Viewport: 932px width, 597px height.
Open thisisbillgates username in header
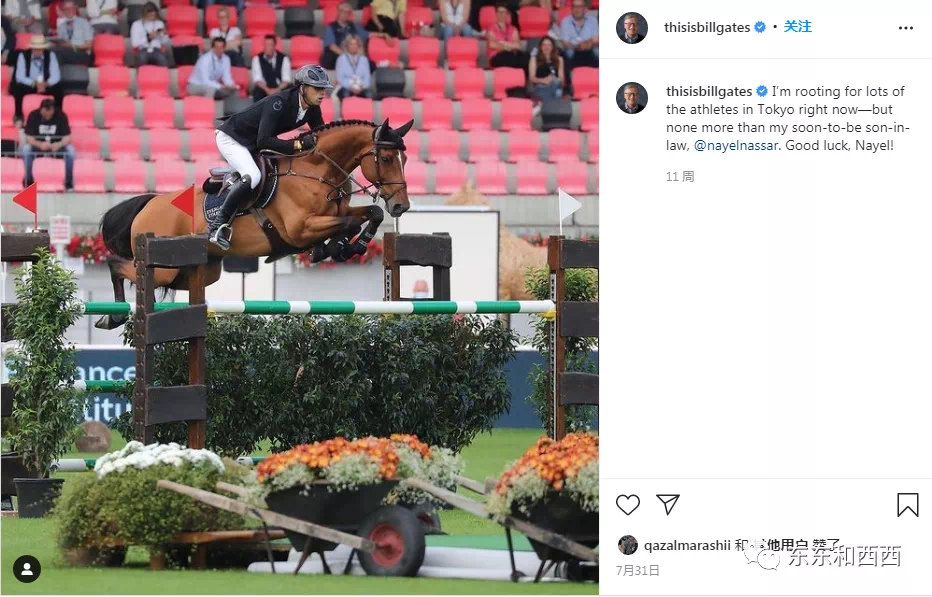point(707,27)
